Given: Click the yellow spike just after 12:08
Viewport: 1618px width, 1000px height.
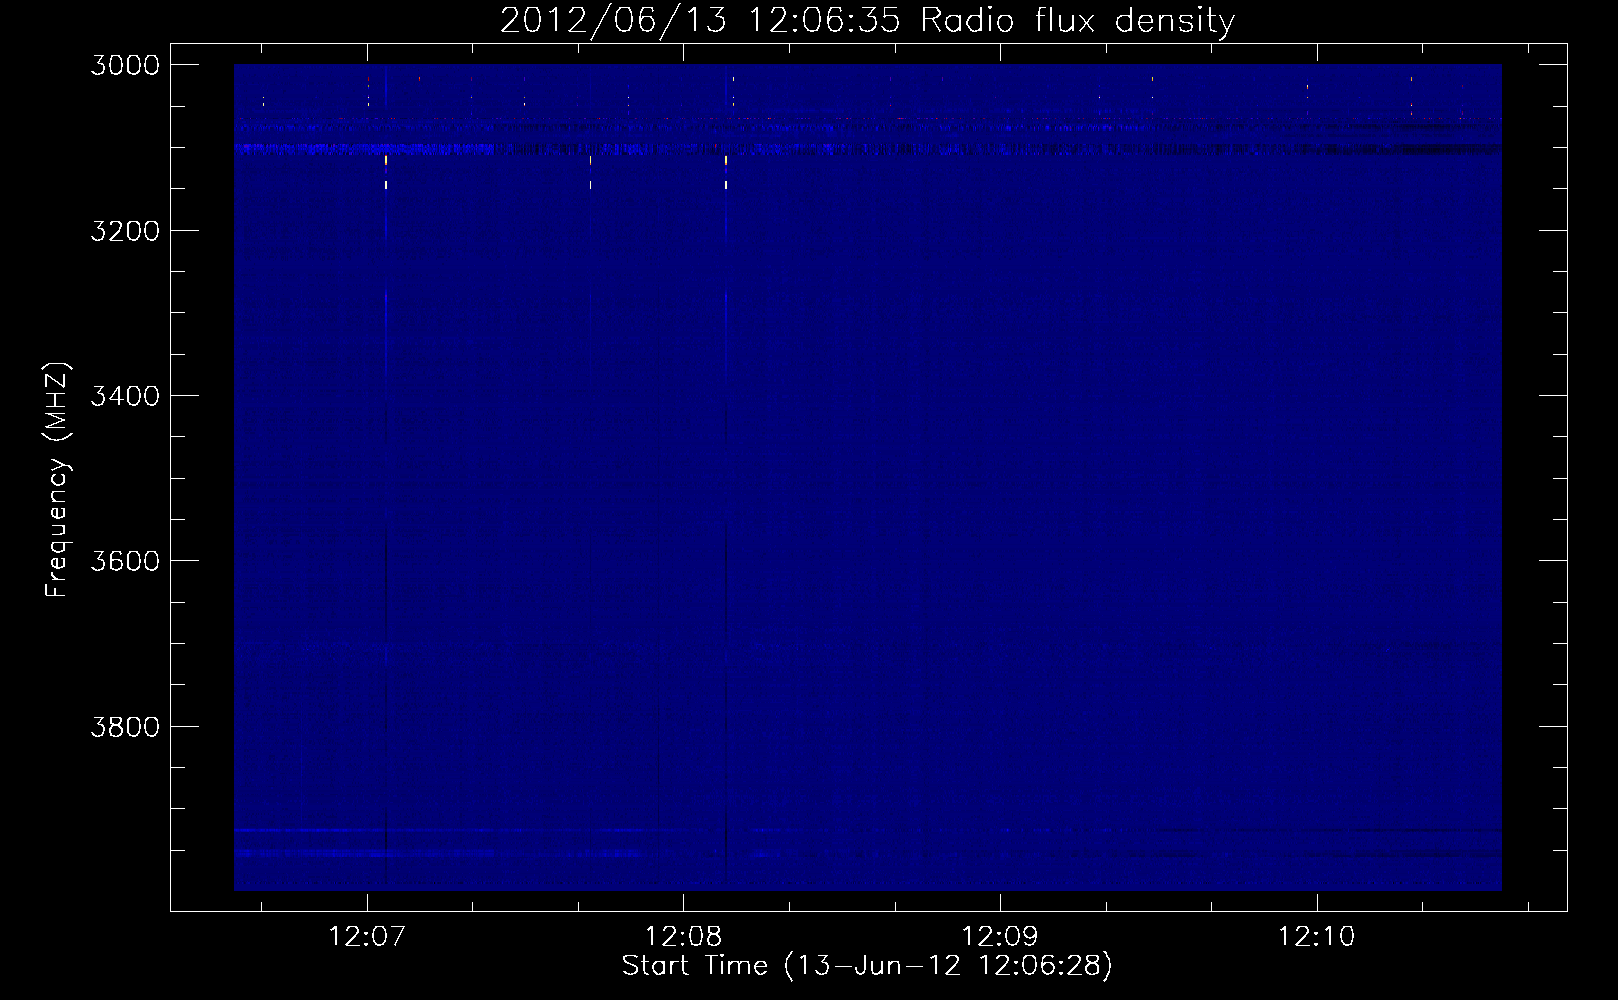Looking at the screenshot, I should [x=726, y=171].
